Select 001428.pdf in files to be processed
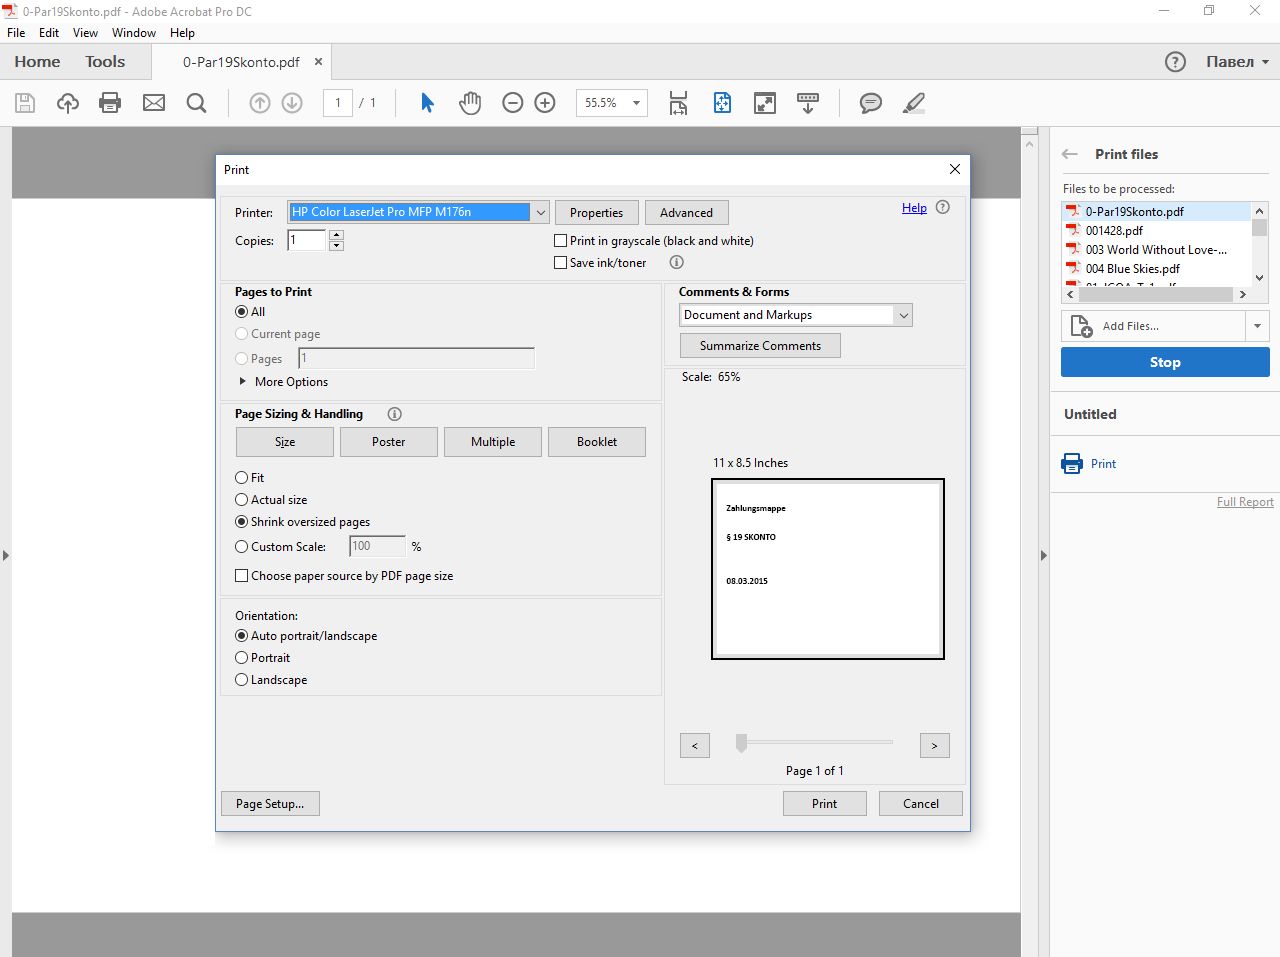The width and height of the screenshot is (1280, 957). [1114, 230]
